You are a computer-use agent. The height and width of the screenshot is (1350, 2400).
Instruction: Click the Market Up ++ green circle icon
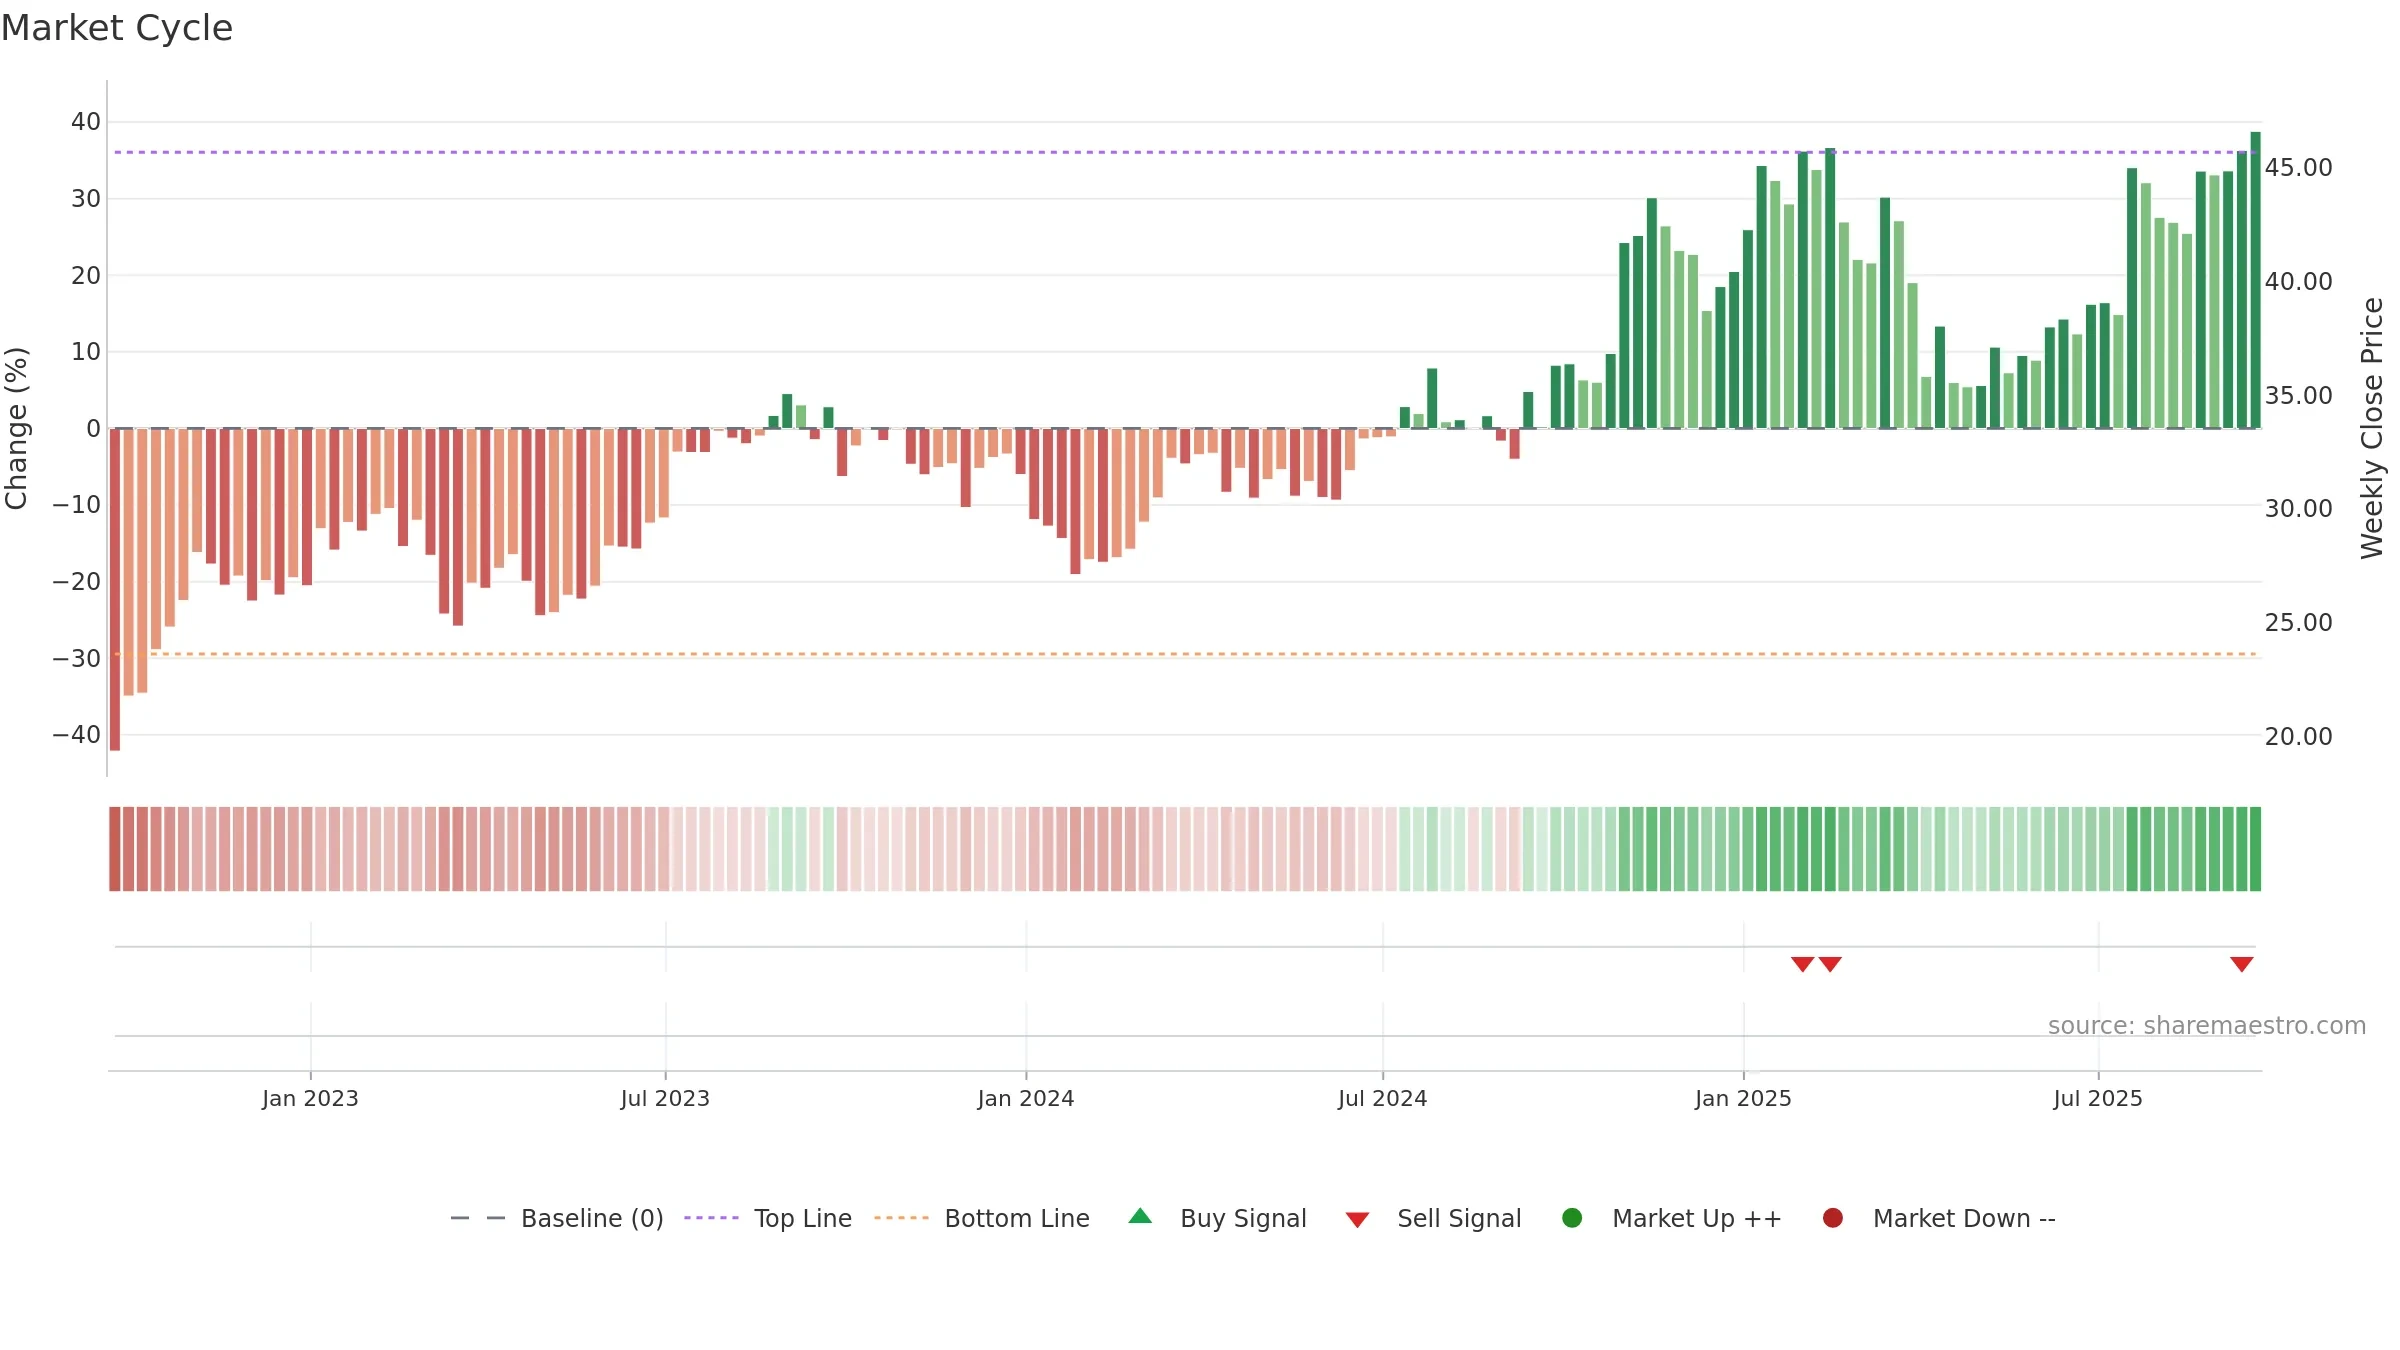[1572, 1218]
